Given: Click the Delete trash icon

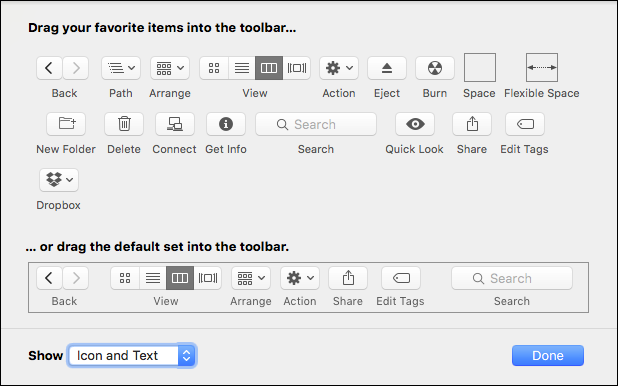Looking at the screenshot, I should [x=124, y=124].
